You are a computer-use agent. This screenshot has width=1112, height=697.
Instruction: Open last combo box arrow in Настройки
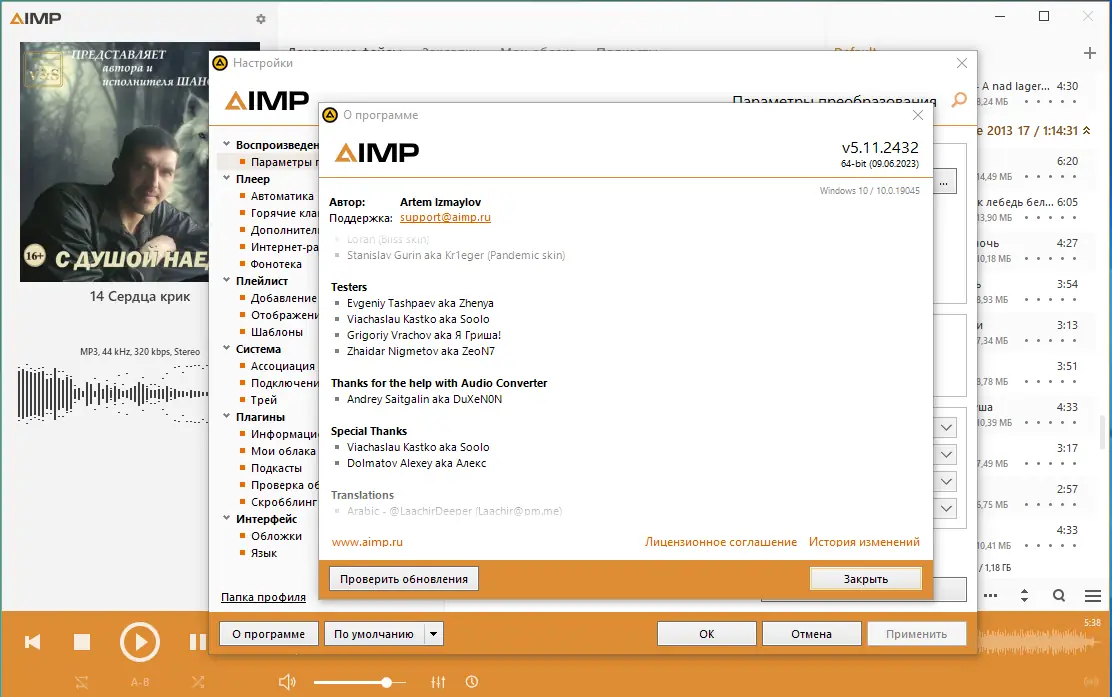click(x=947, y=508)
